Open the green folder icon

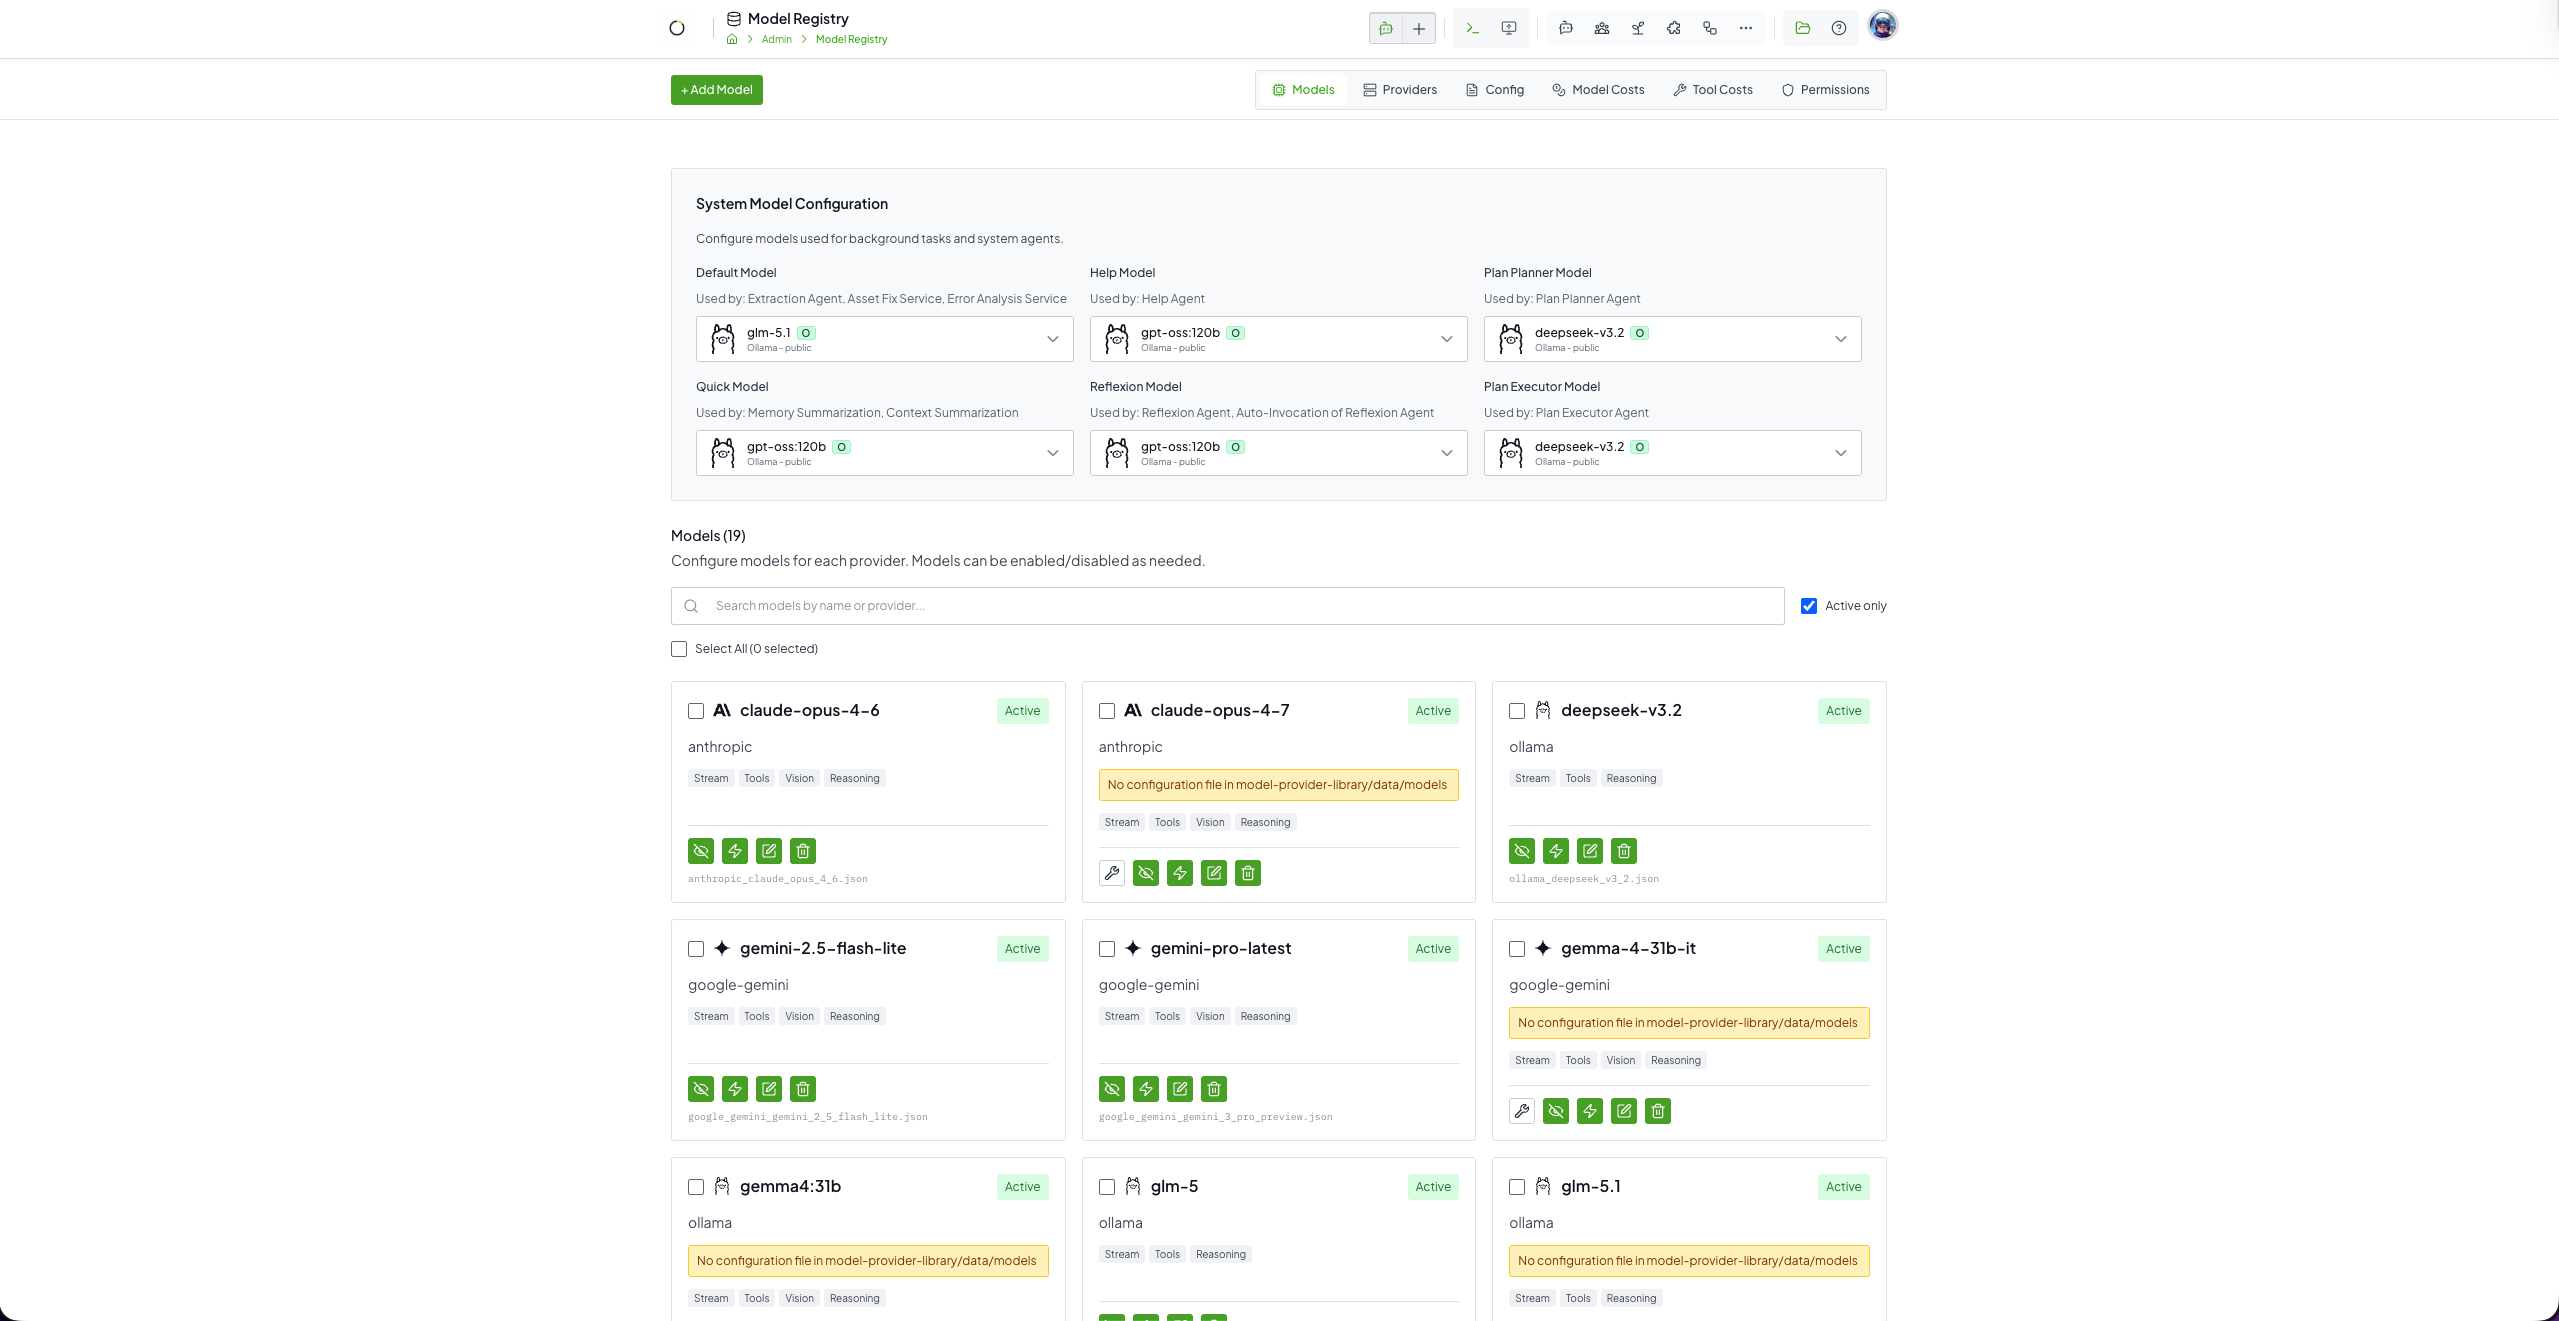pyautogui.click(x=1803, y=28)
